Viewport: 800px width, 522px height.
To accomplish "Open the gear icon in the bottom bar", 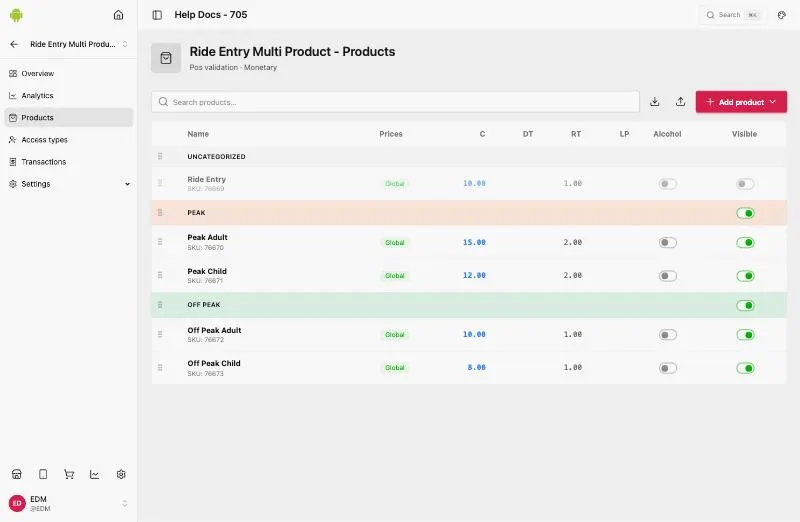I will tap(121, 475).
